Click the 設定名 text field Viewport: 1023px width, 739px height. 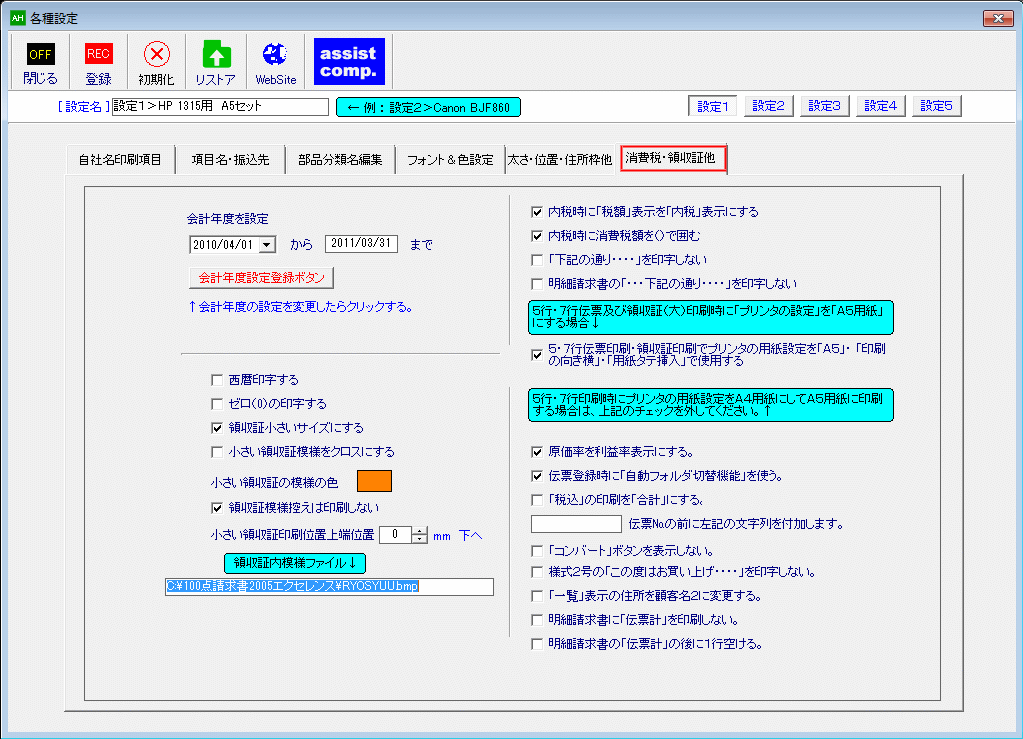pyautogui.click(x=220, y=106)
